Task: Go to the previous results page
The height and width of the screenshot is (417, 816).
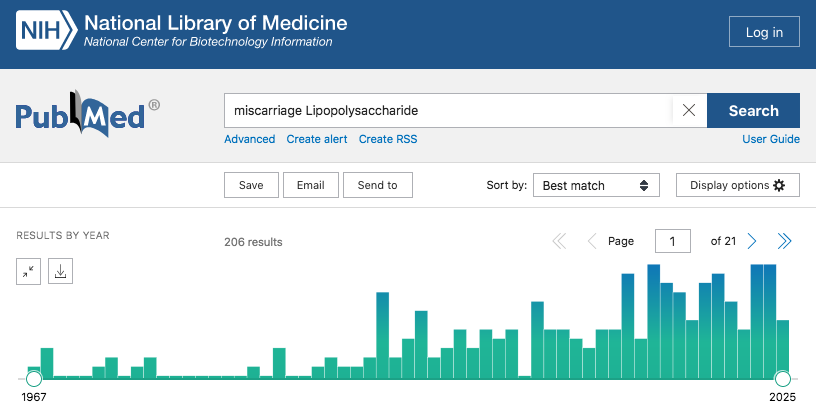Action: [592, 241]
